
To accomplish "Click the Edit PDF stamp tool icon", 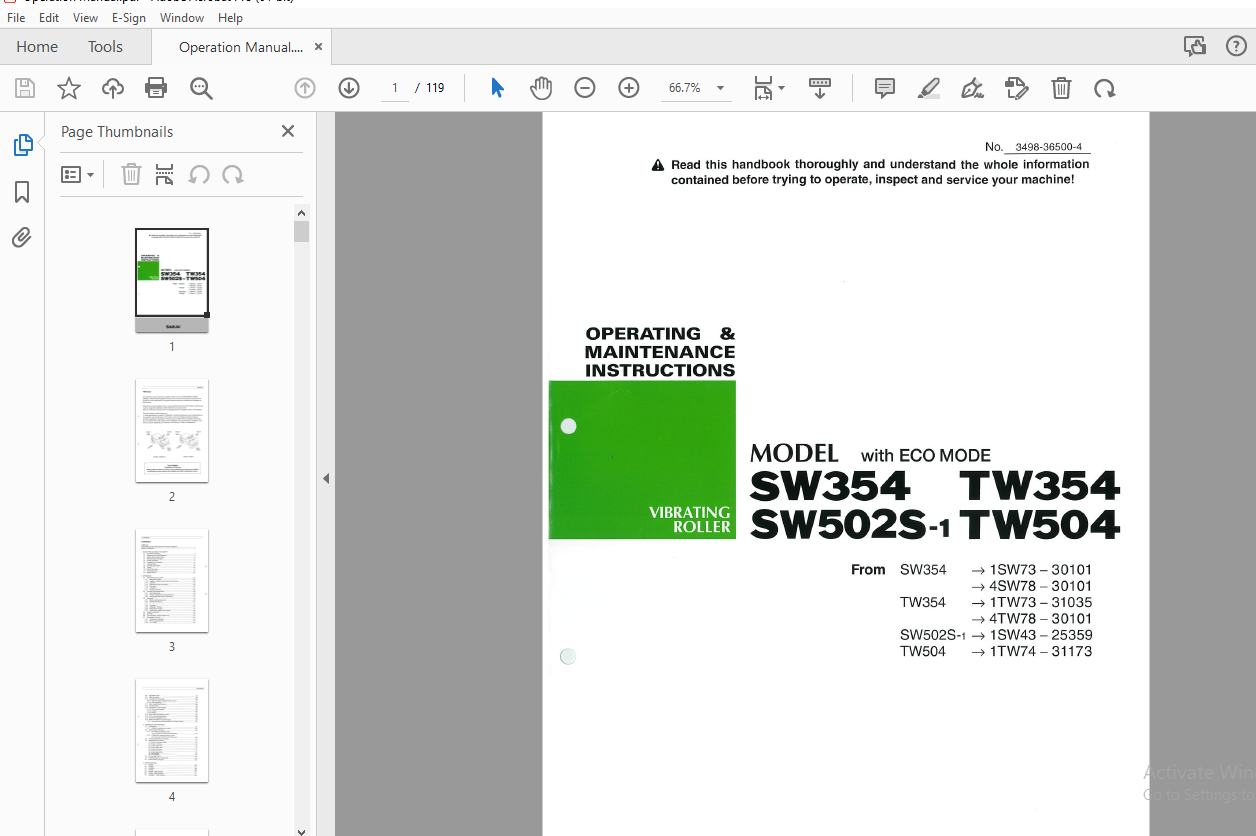I will [1017, 88].
